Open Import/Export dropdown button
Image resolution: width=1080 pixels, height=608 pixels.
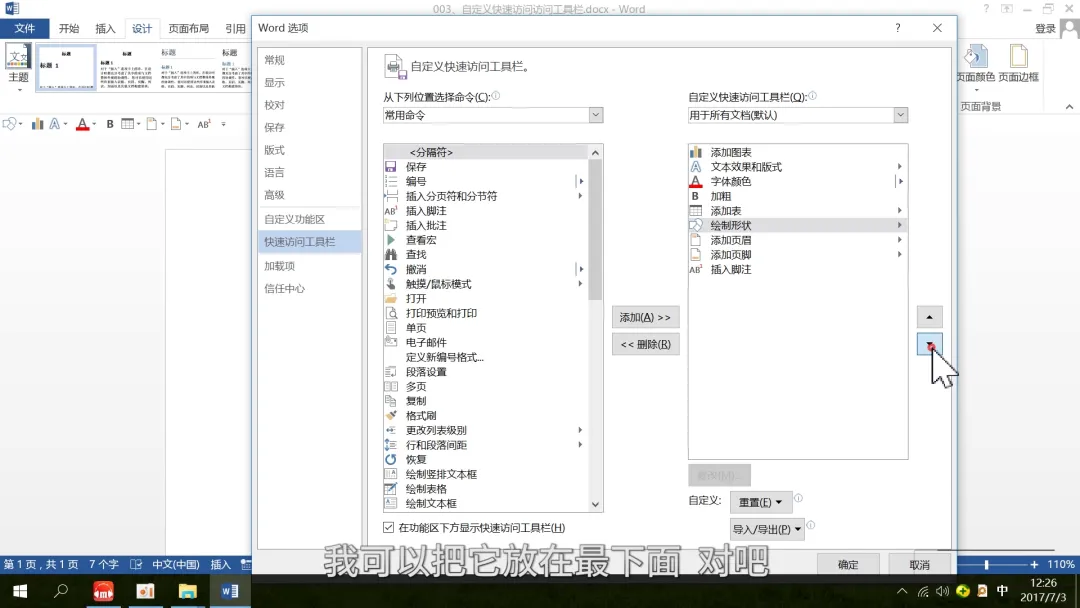[767, 529]
